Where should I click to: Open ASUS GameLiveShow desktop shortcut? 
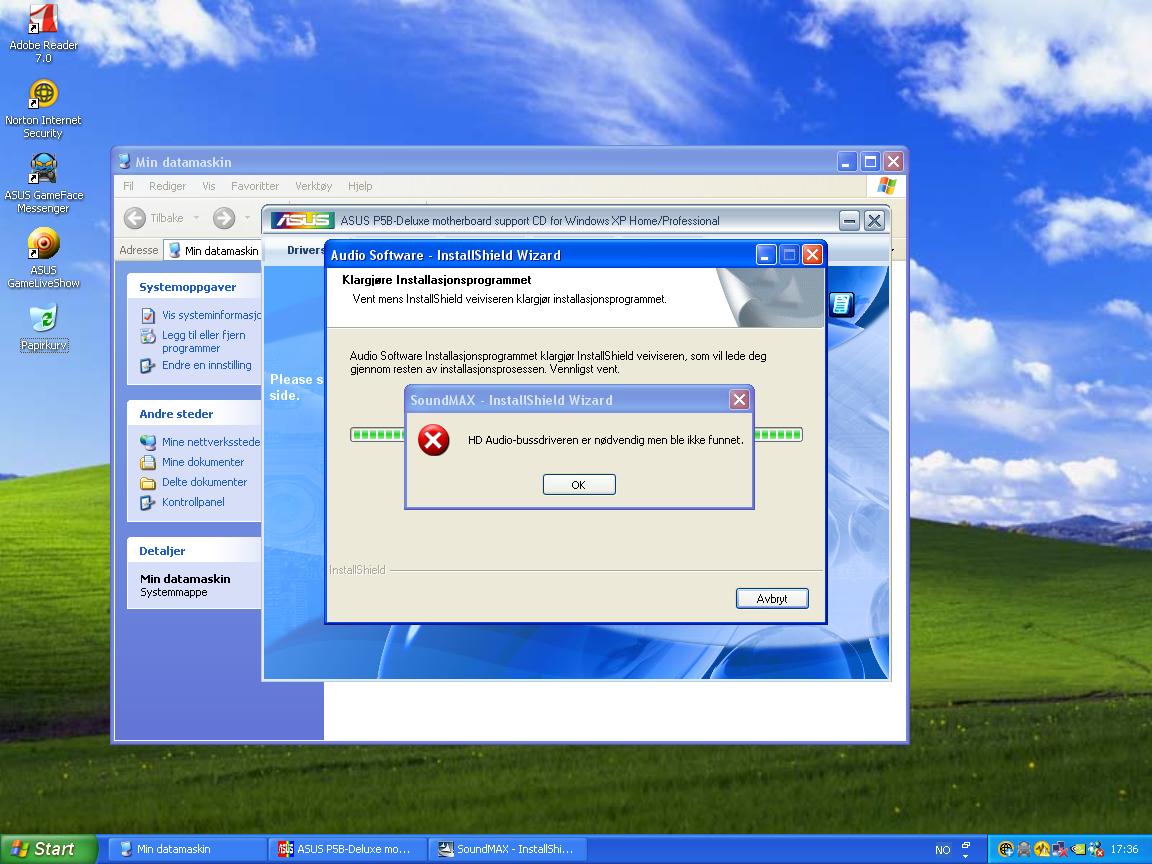point(43,259)
